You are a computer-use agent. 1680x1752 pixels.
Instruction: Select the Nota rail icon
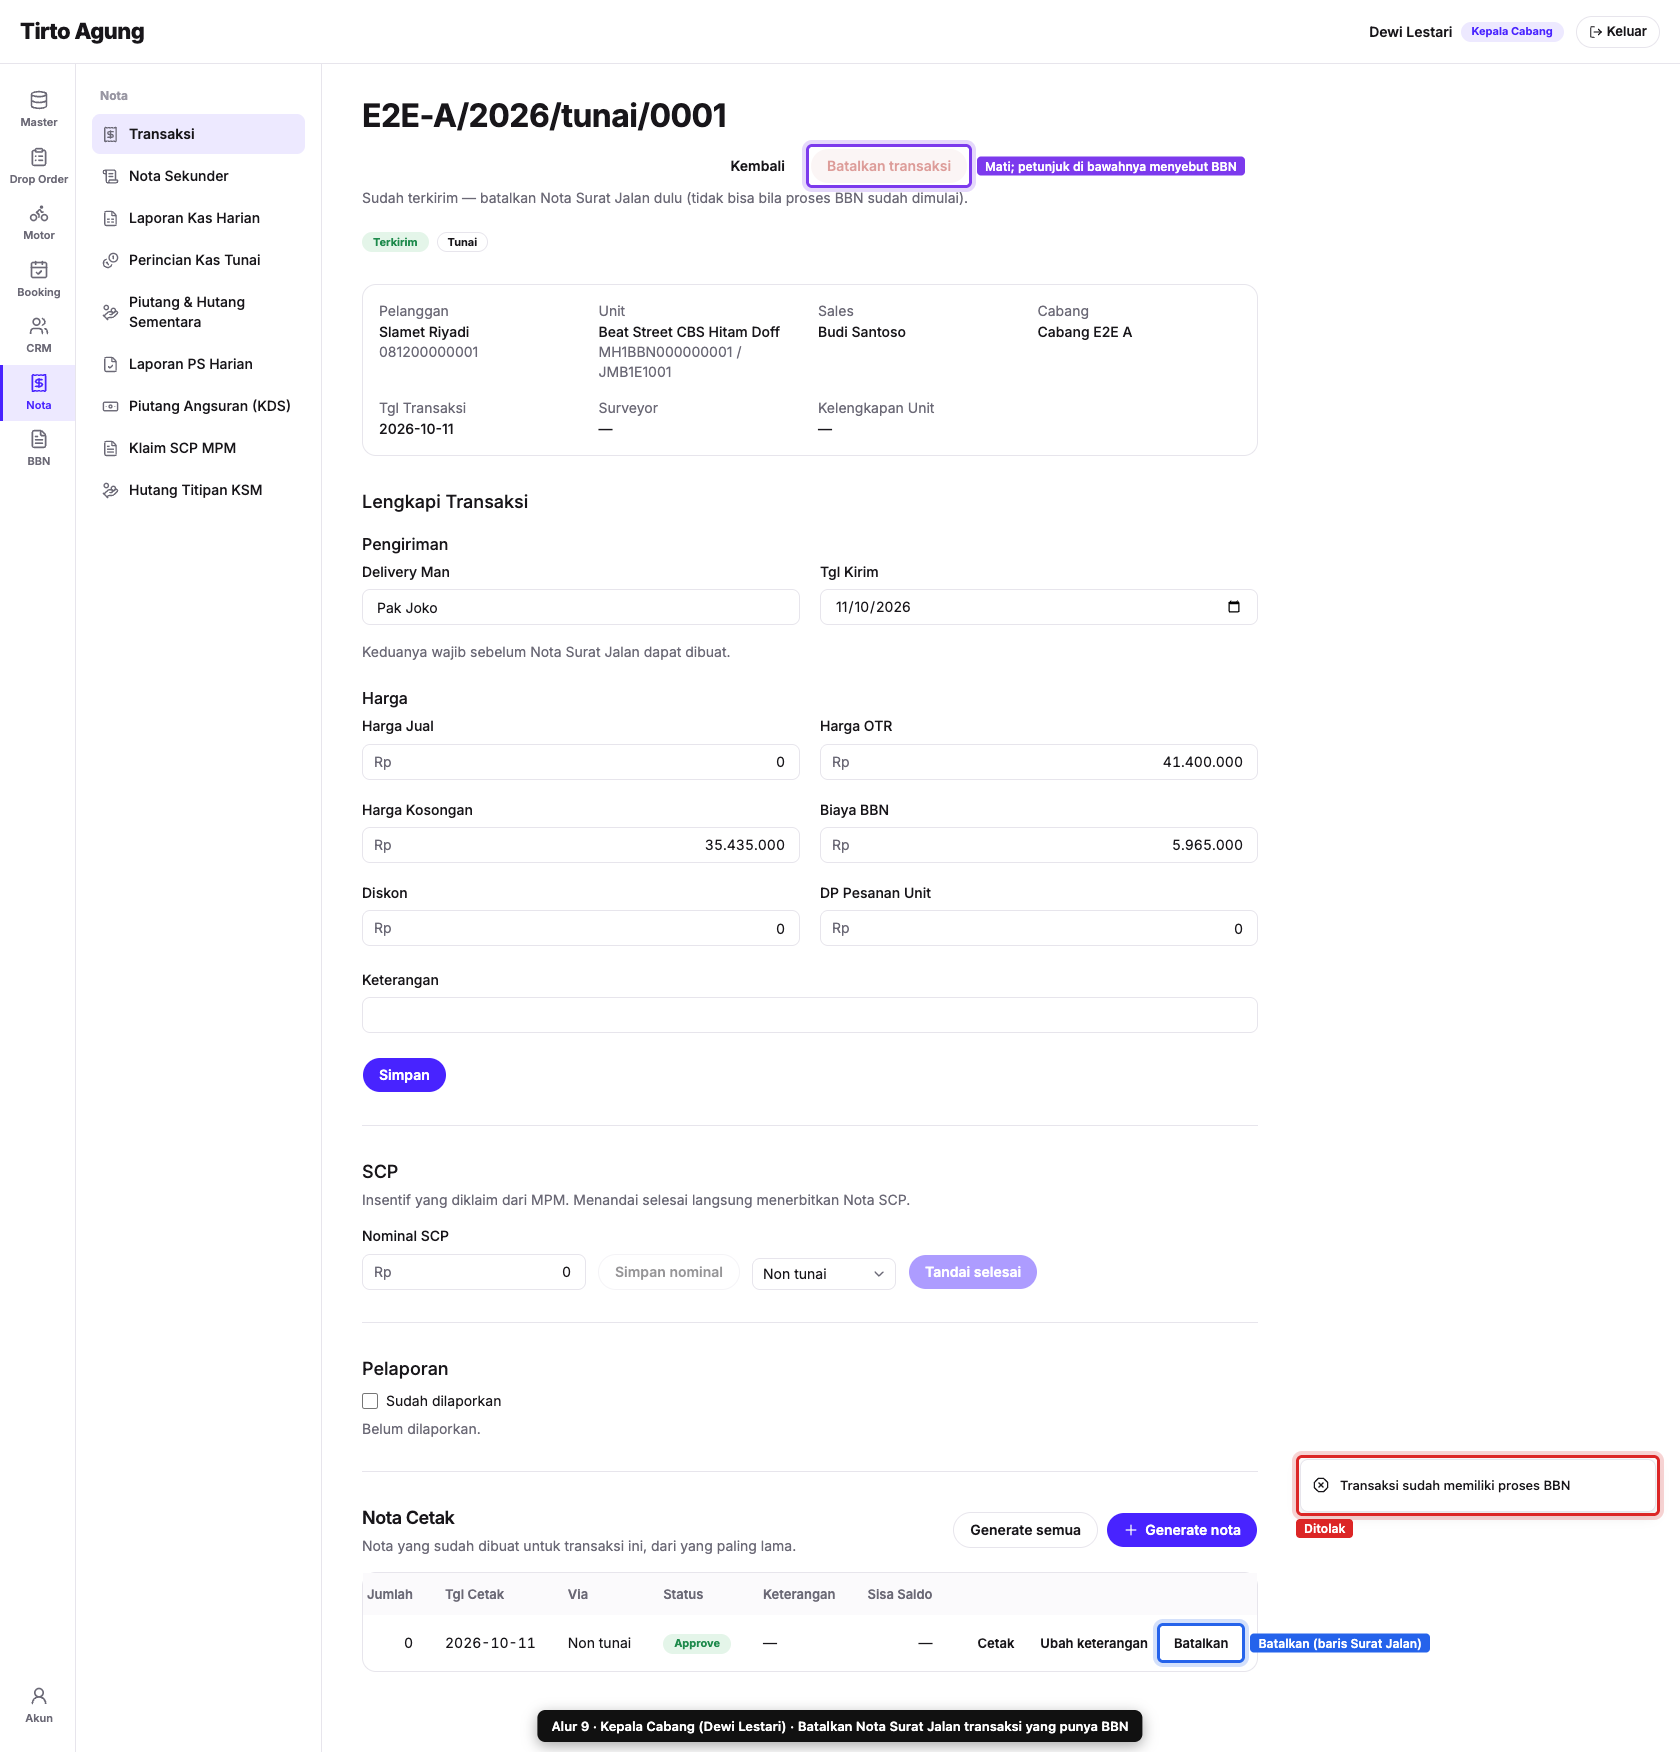pos(39,383)
